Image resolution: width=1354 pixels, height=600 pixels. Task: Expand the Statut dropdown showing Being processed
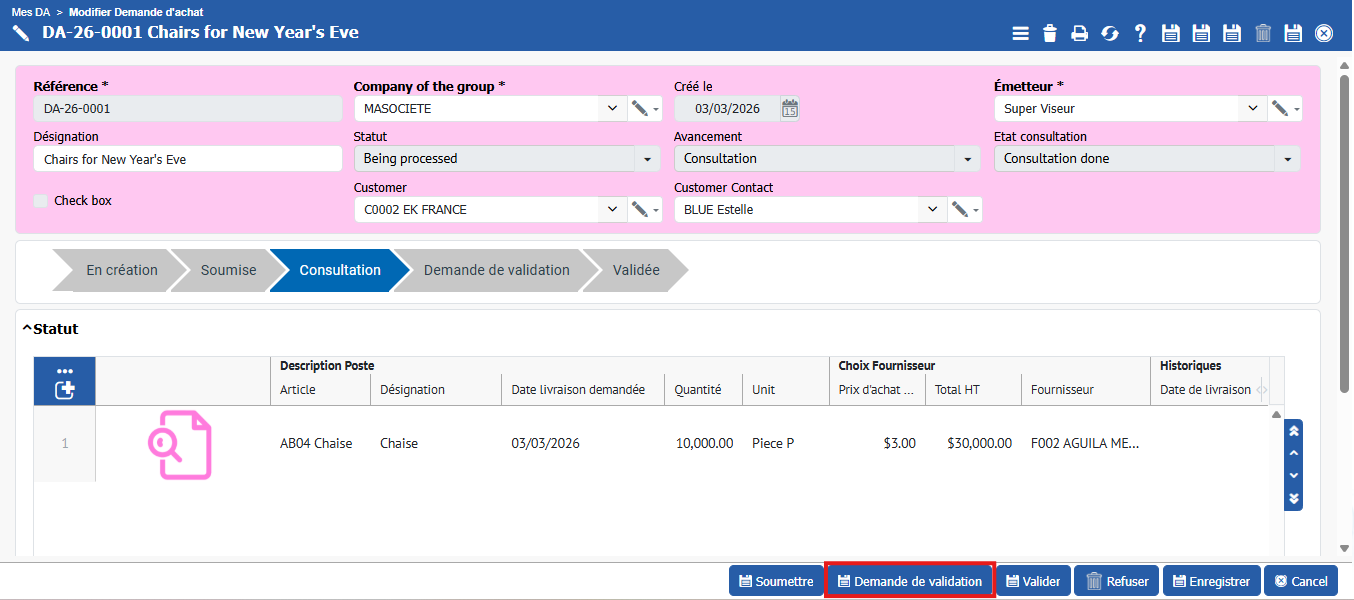(x=647, y=159)
